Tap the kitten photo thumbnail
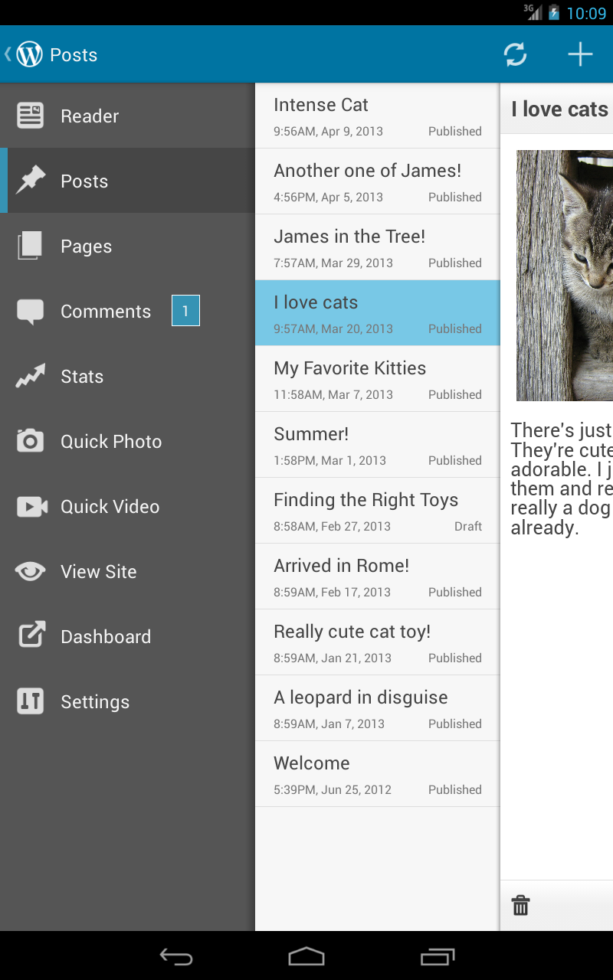Screen dimensions: 613x980 coord(564,275)
